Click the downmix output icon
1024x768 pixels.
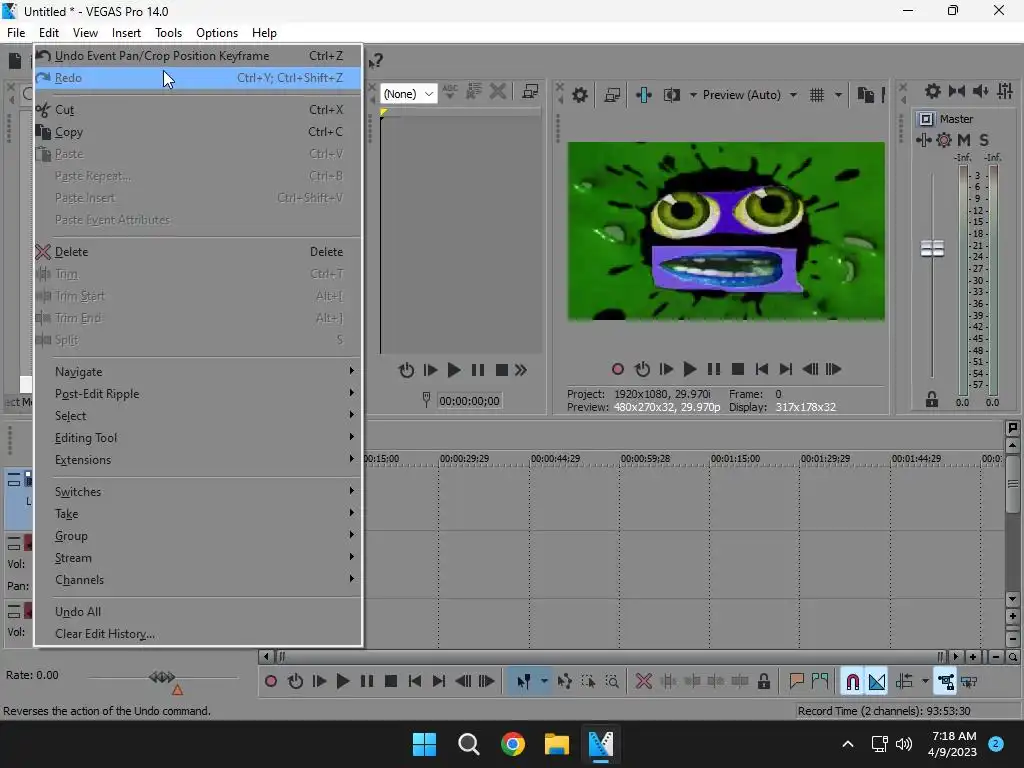[957, 91]
